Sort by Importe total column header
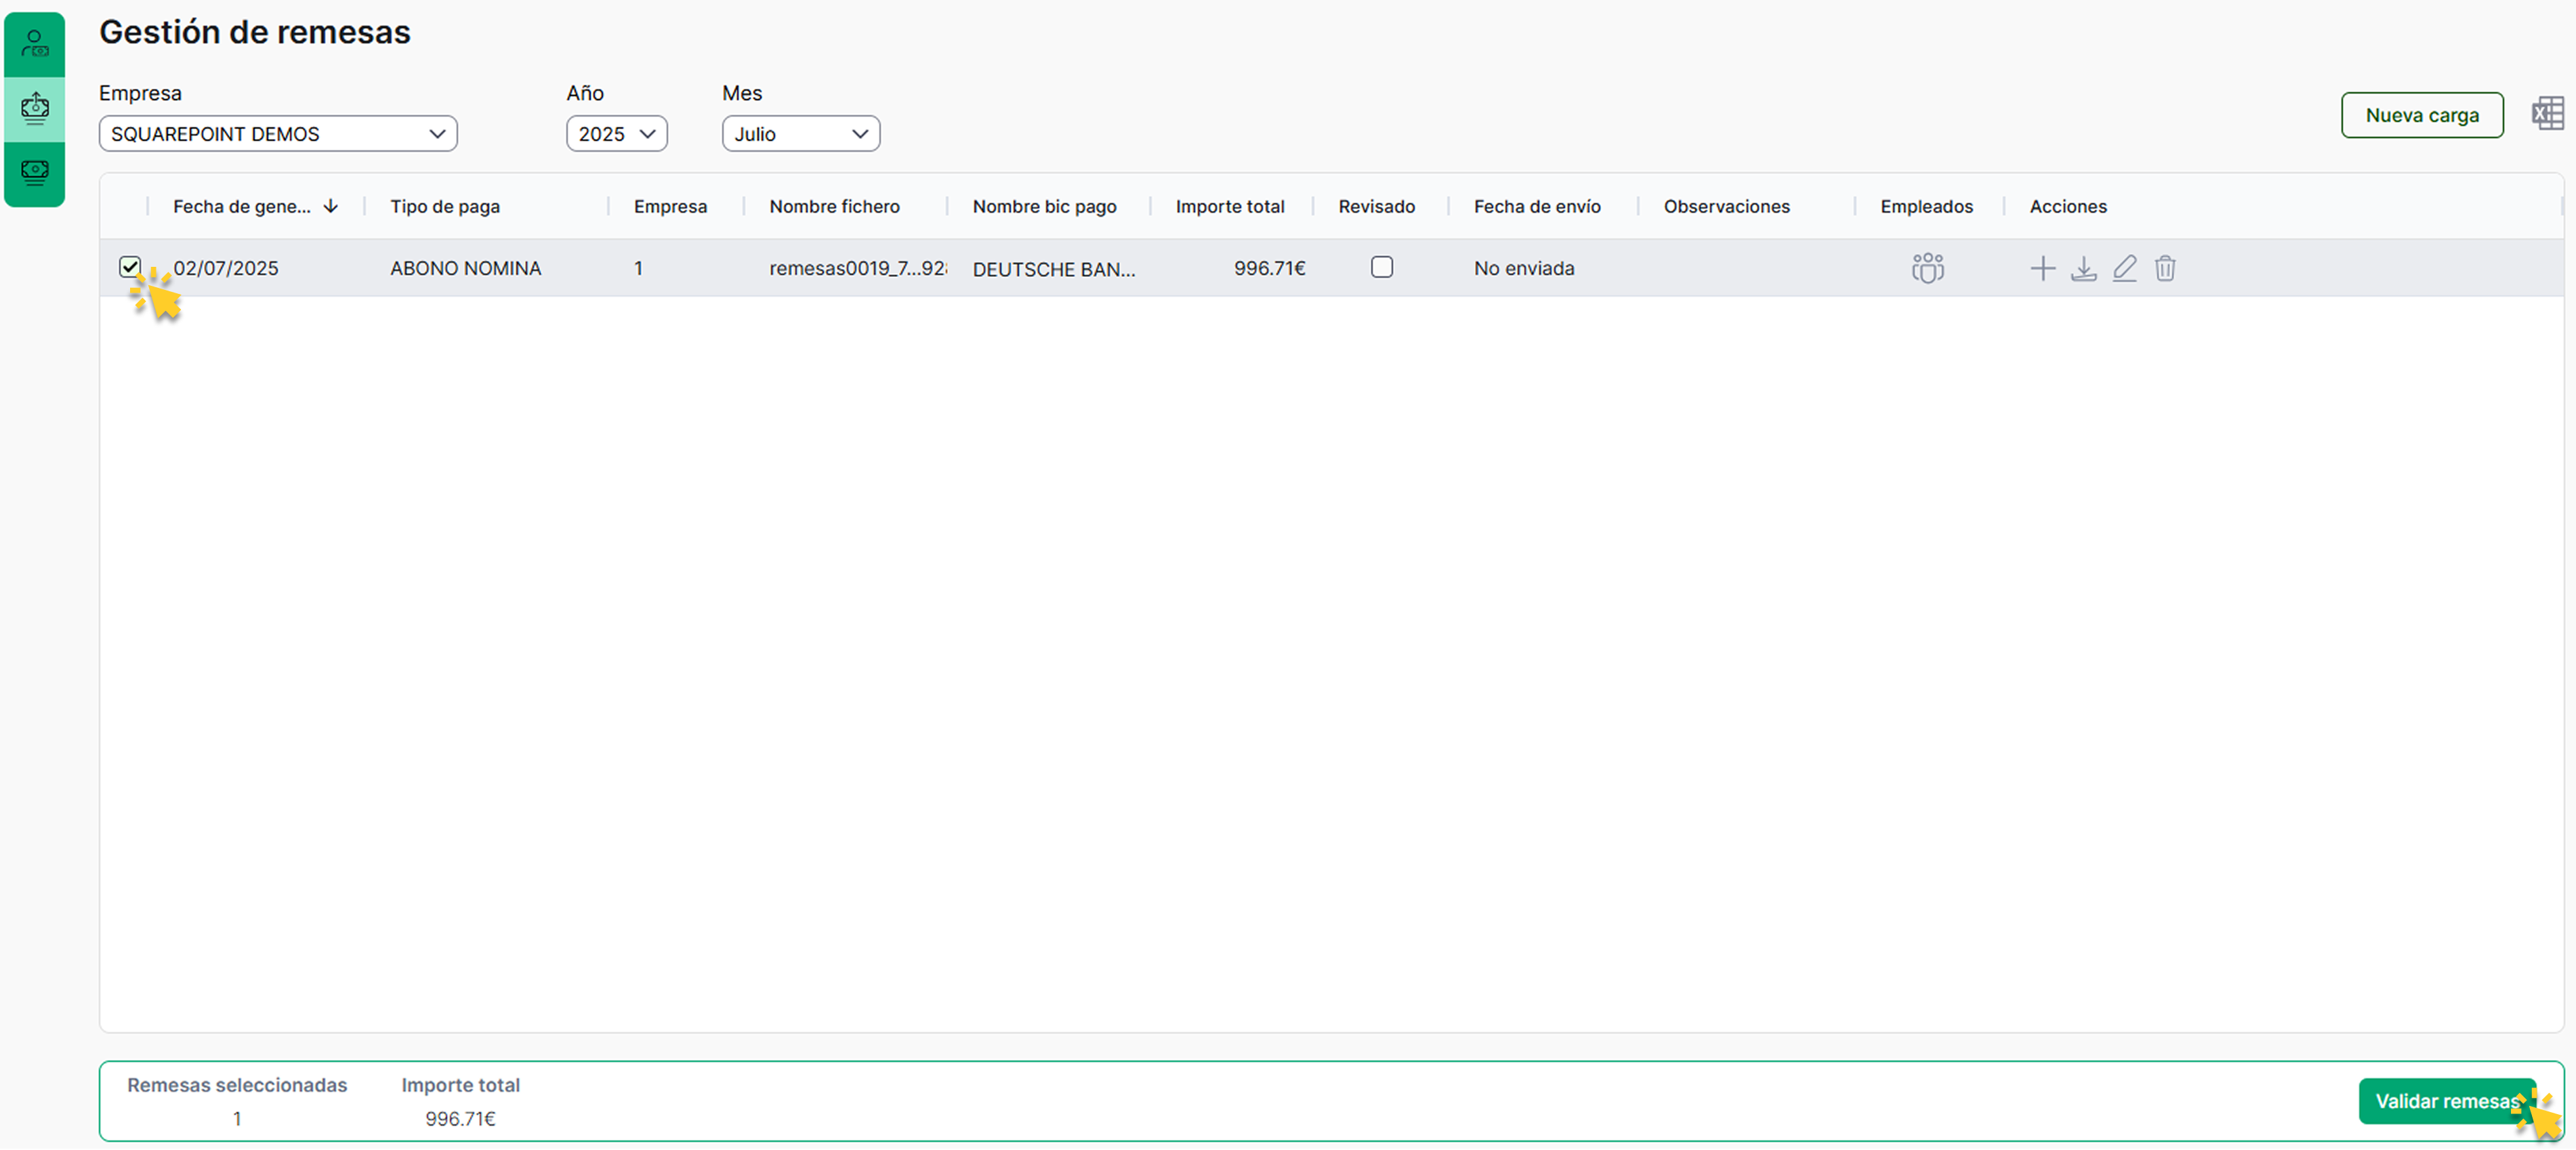 1229,206
